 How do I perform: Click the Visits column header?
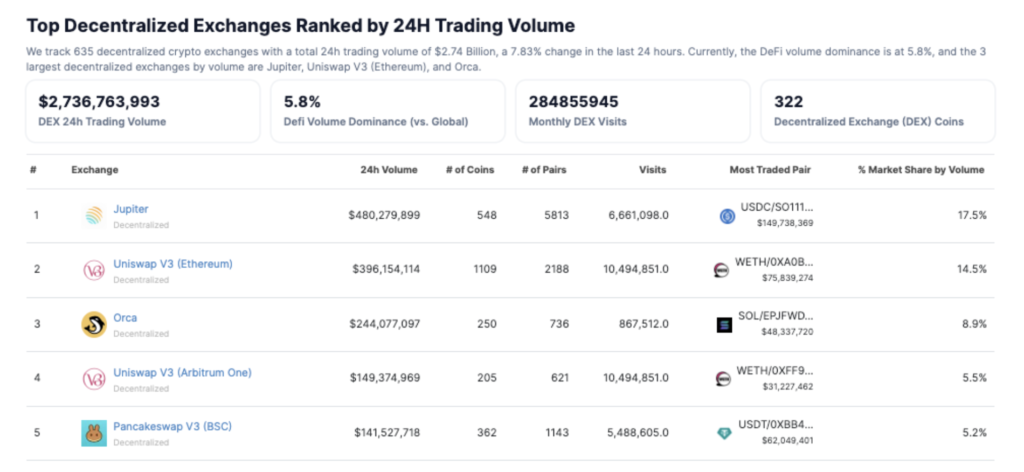652,170
